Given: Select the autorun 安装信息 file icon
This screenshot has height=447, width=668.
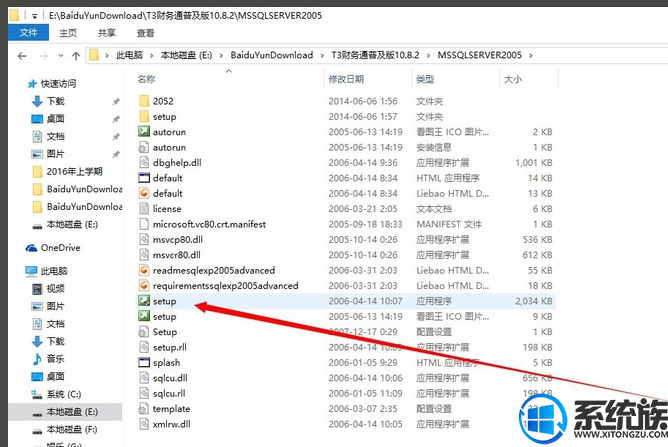Looking at the screenshot, I should [144, 147].
